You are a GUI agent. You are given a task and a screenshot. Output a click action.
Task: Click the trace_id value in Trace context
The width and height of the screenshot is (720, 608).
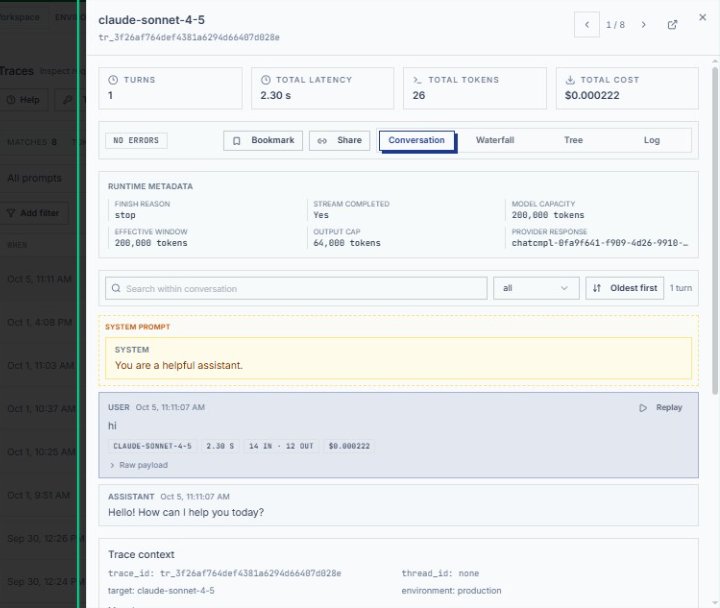coord(250,574)
